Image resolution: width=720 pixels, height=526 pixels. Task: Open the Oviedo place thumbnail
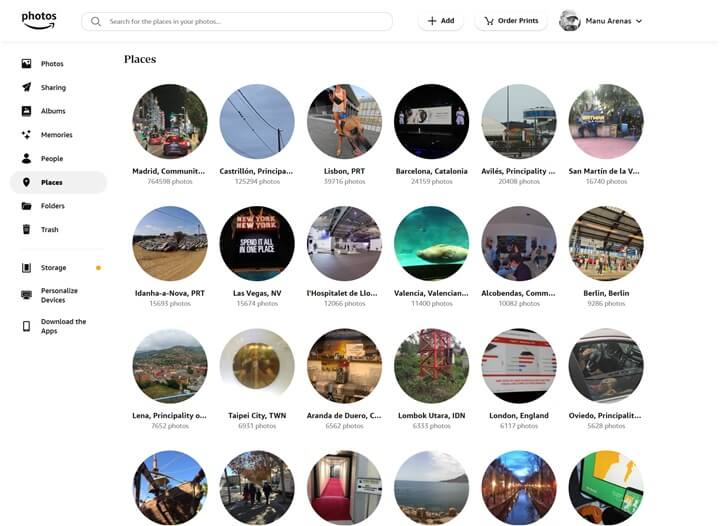[x=606, y=366]
